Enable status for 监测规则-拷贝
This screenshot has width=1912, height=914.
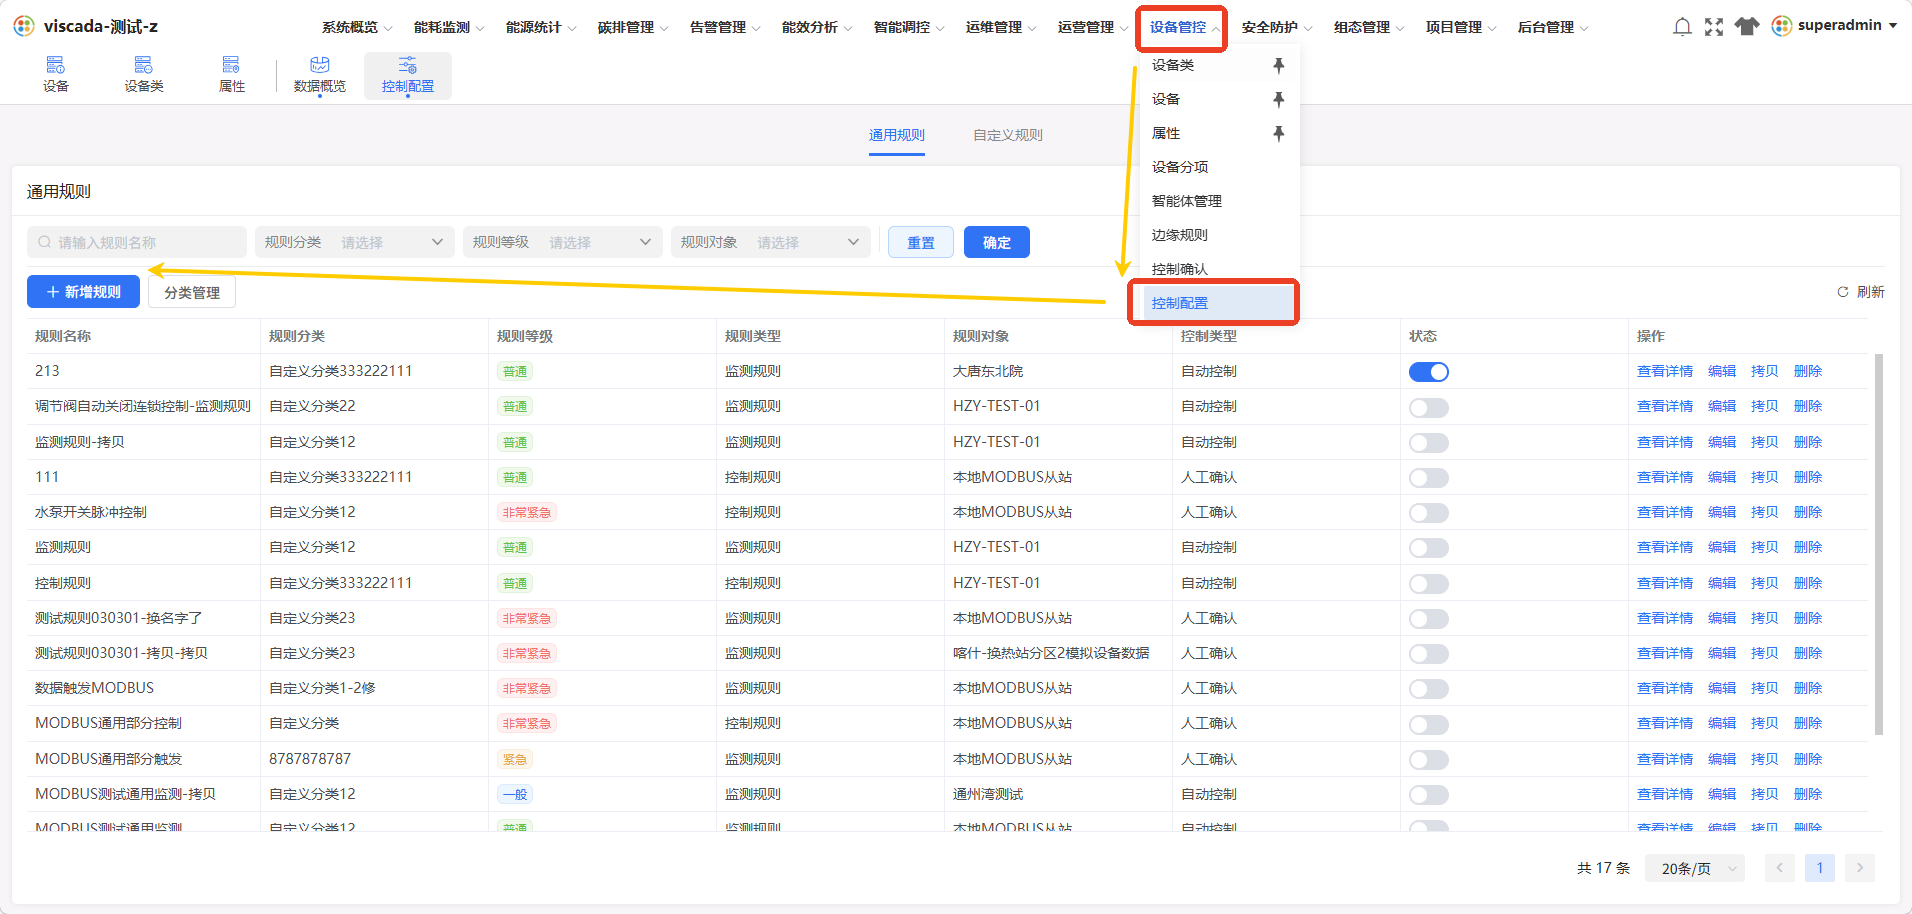click(1429, 443)
